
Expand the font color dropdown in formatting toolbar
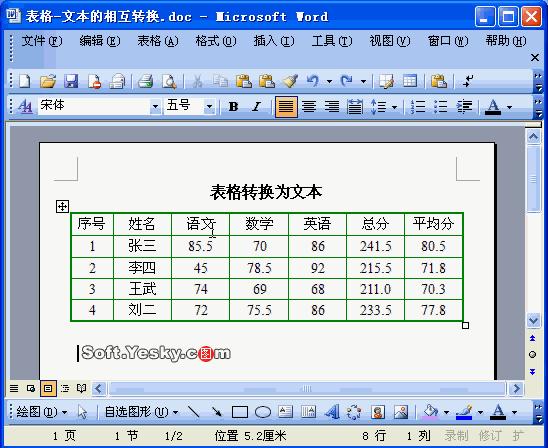tap(509, 107)
